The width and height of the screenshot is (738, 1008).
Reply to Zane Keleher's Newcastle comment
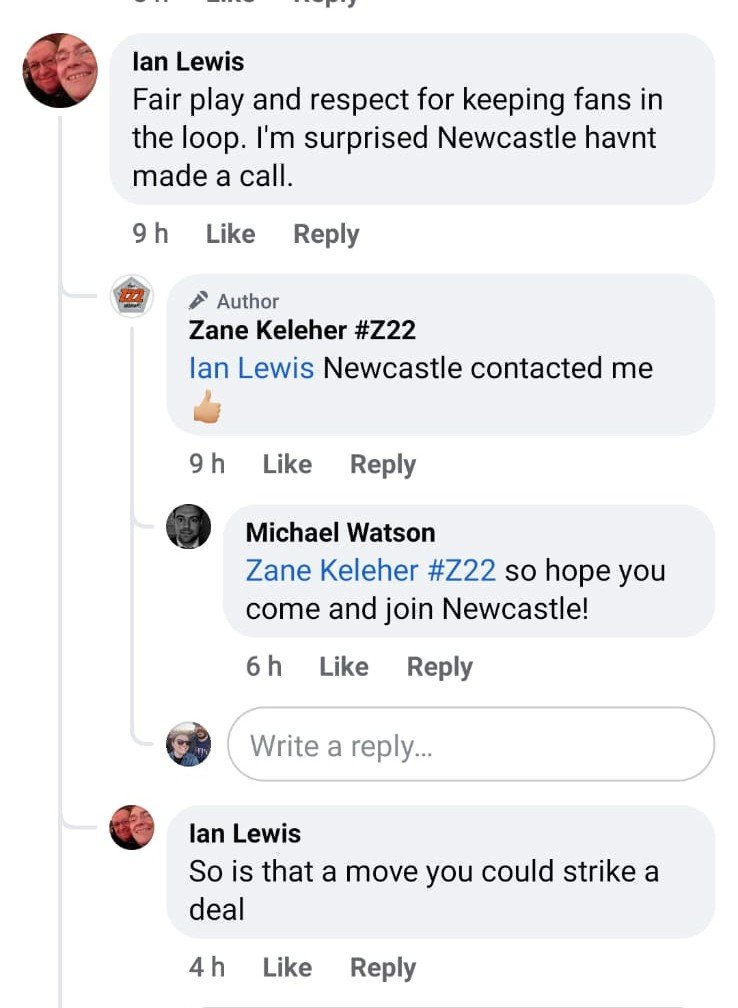pos(383,464)
